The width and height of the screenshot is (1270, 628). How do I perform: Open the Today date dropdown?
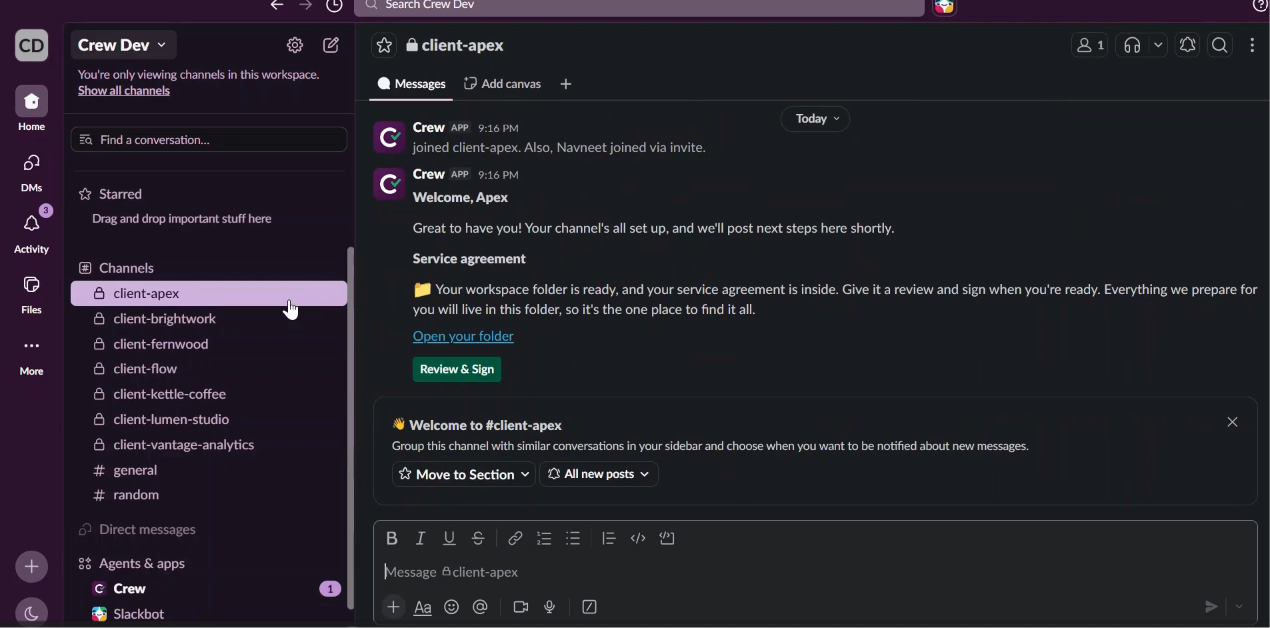point(816,119)
